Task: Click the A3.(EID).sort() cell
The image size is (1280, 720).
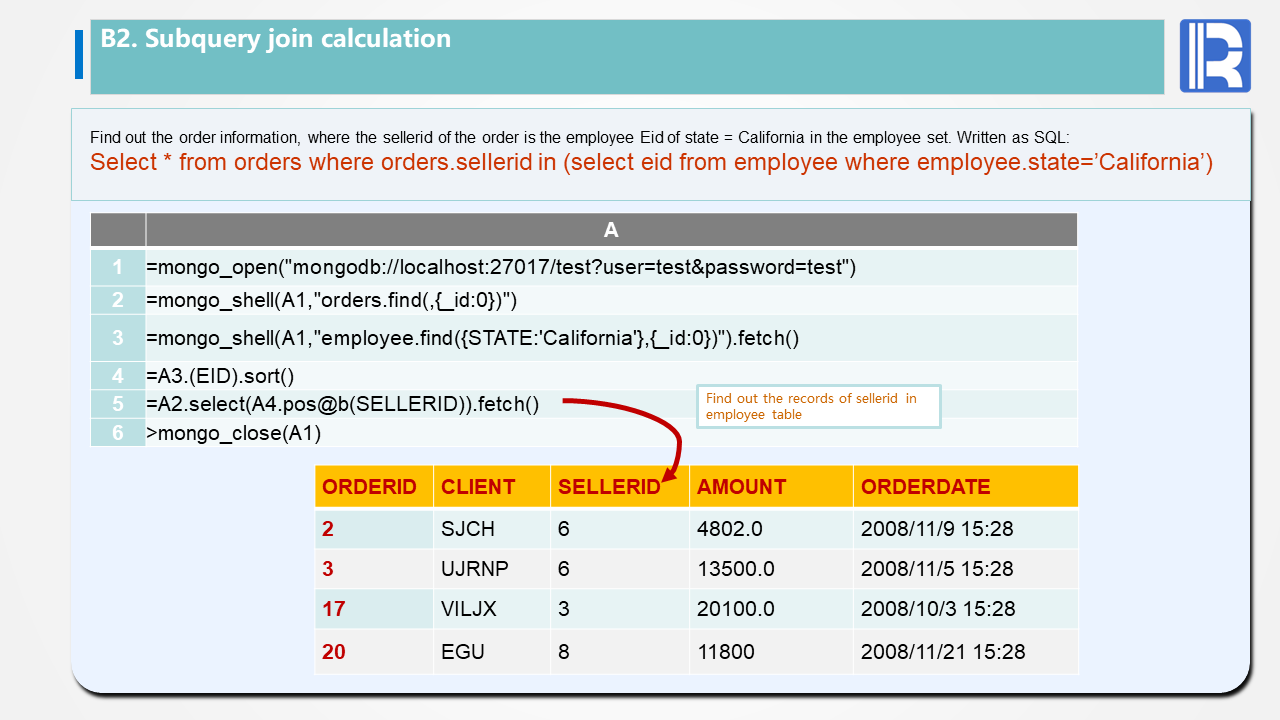Action: click(x=220, y=376)
